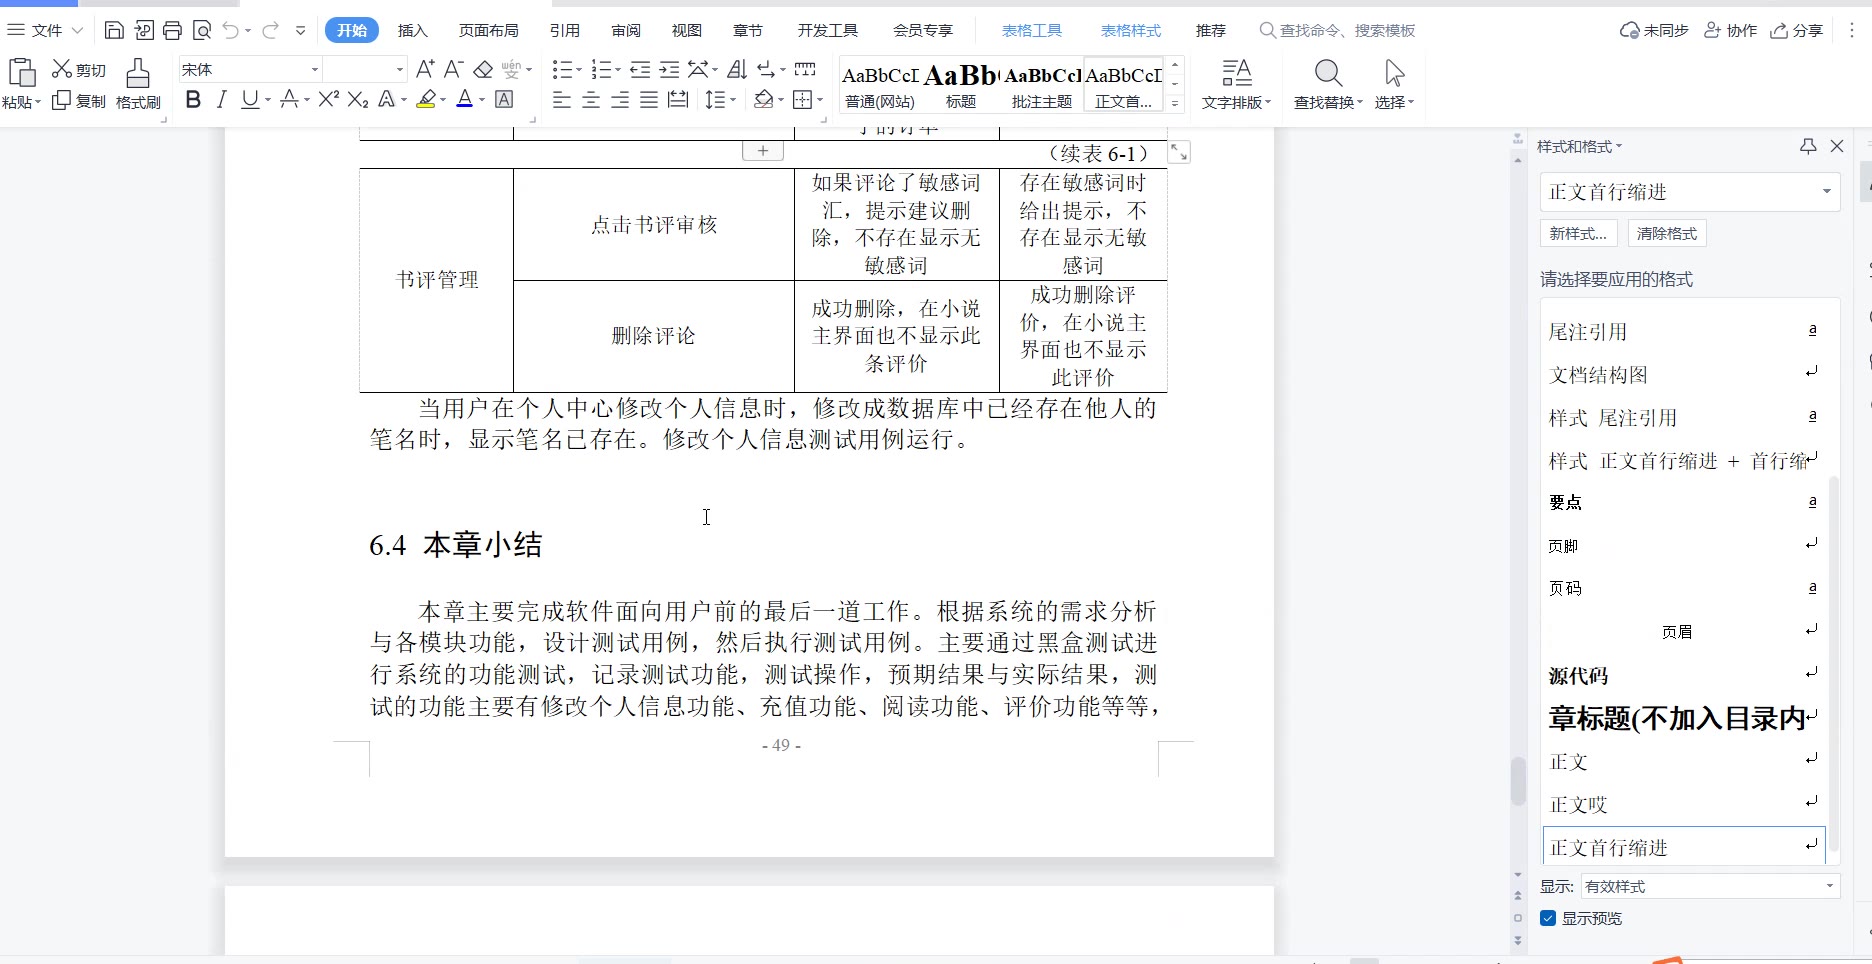
Task: Click the superscript X² icon
Action: (328, 99)
